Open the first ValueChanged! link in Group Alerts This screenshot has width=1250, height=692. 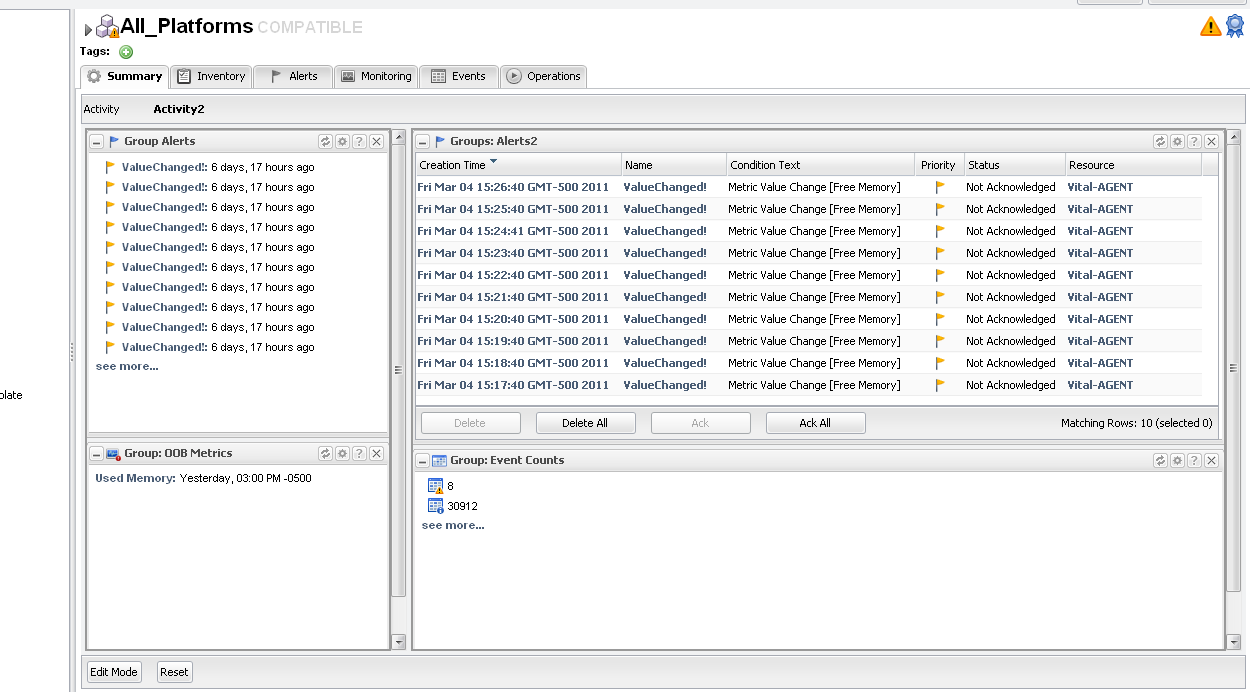coord(163,167)
